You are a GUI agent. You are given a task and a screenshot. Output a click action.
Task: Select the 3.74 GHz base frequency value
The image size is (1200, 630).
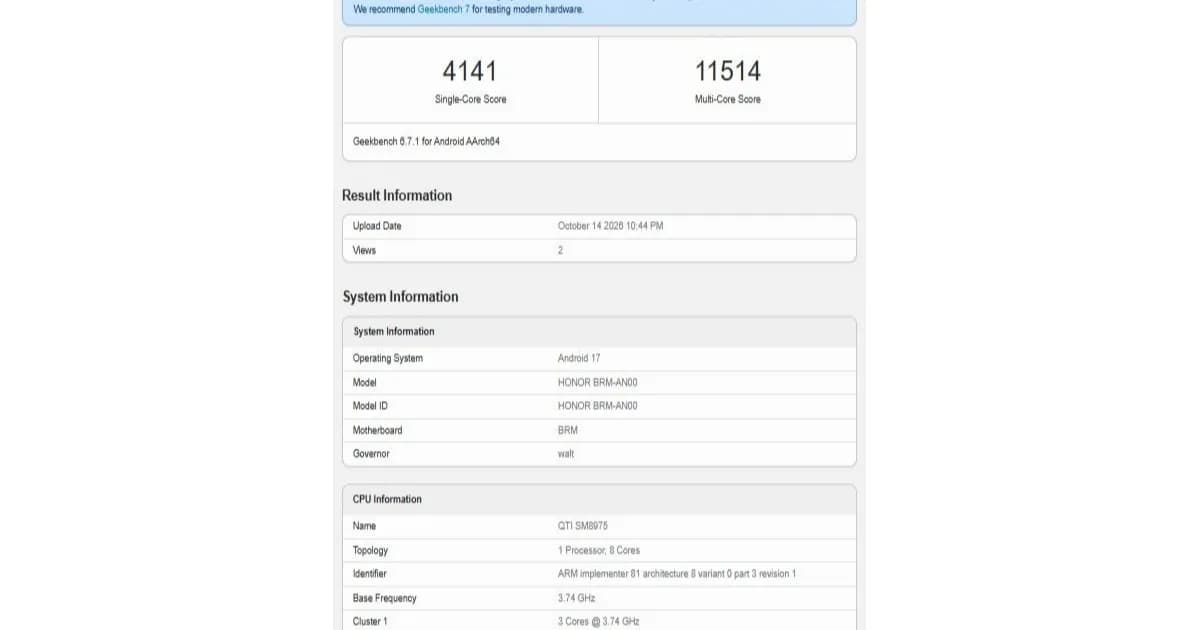coord(577,598)
